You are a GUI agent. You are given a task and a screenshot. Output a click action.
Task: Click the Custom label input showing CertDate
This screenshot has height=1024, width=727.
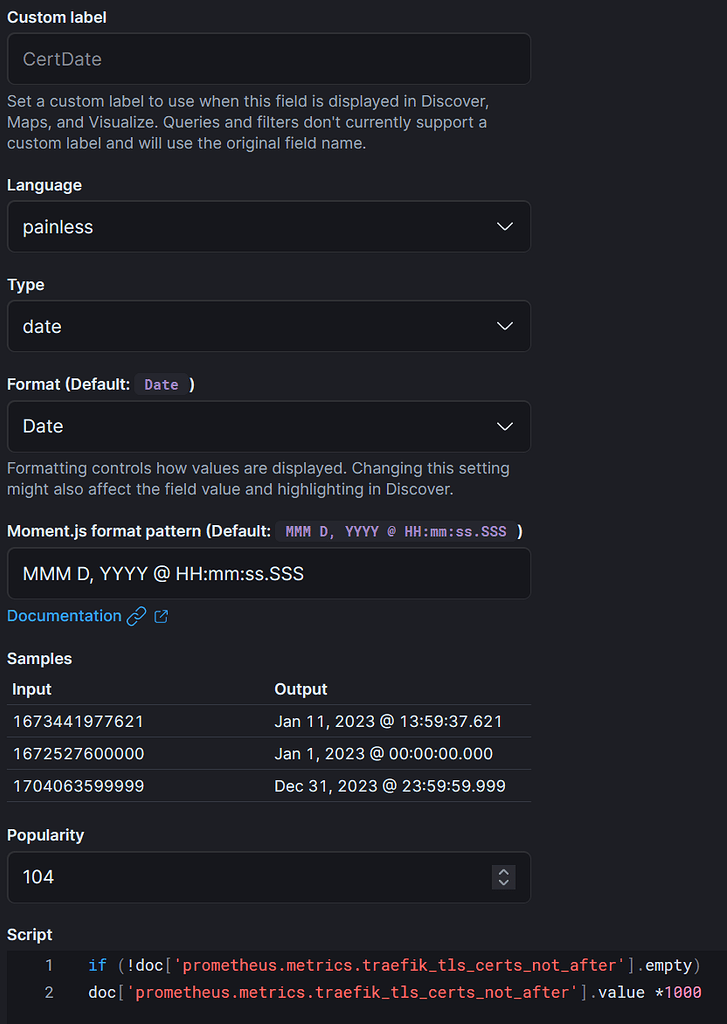click(269, 59)
